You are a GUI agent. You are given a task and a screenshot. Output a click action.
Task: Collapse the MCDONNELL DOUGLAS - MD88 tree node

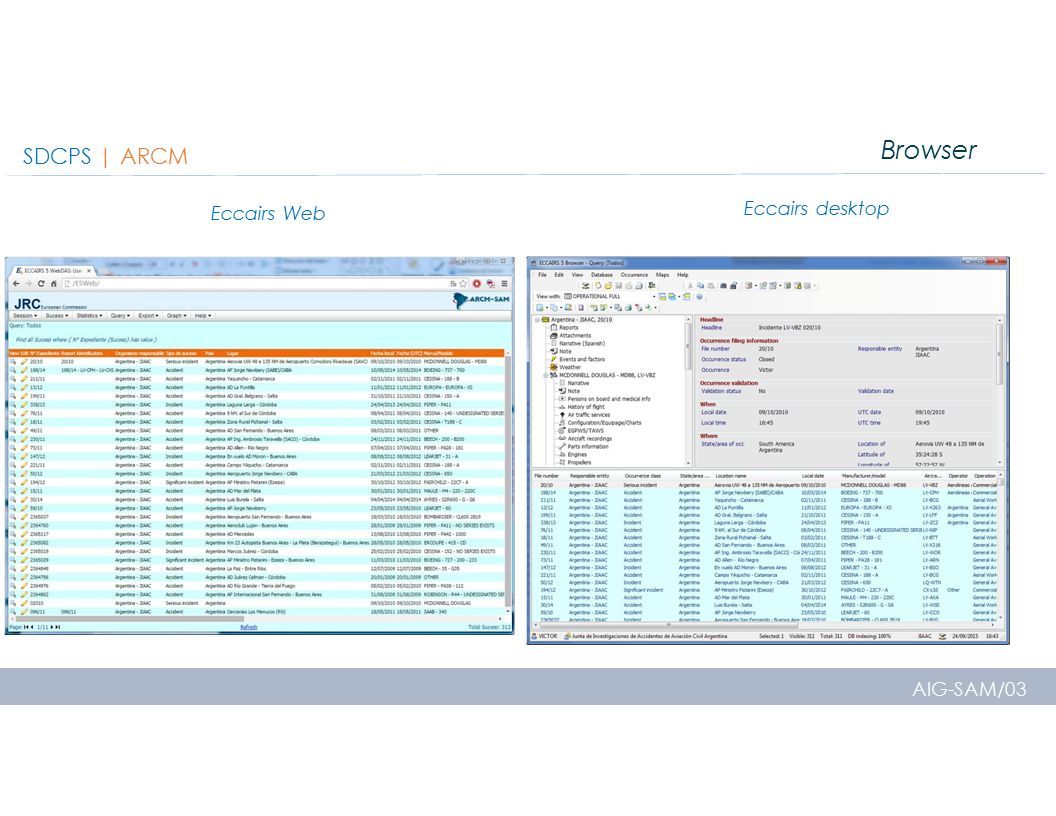pos(546,375)
